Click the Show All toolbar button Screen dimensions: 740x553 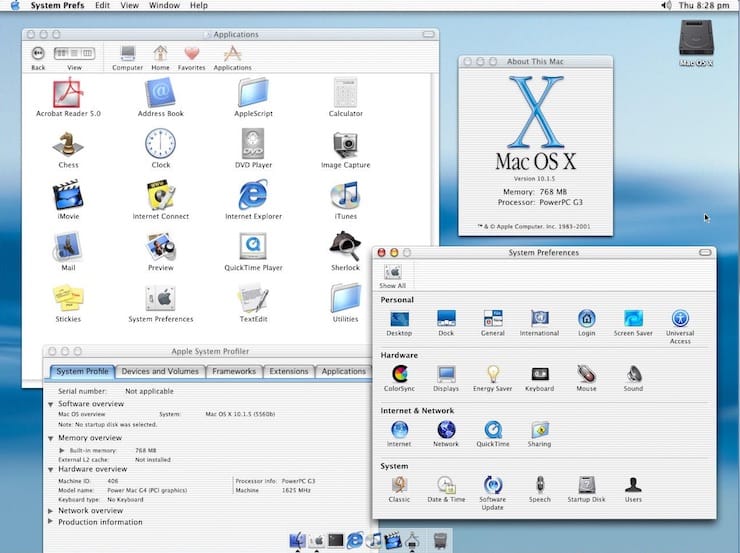pyautogui.click(x=392, y=276)
